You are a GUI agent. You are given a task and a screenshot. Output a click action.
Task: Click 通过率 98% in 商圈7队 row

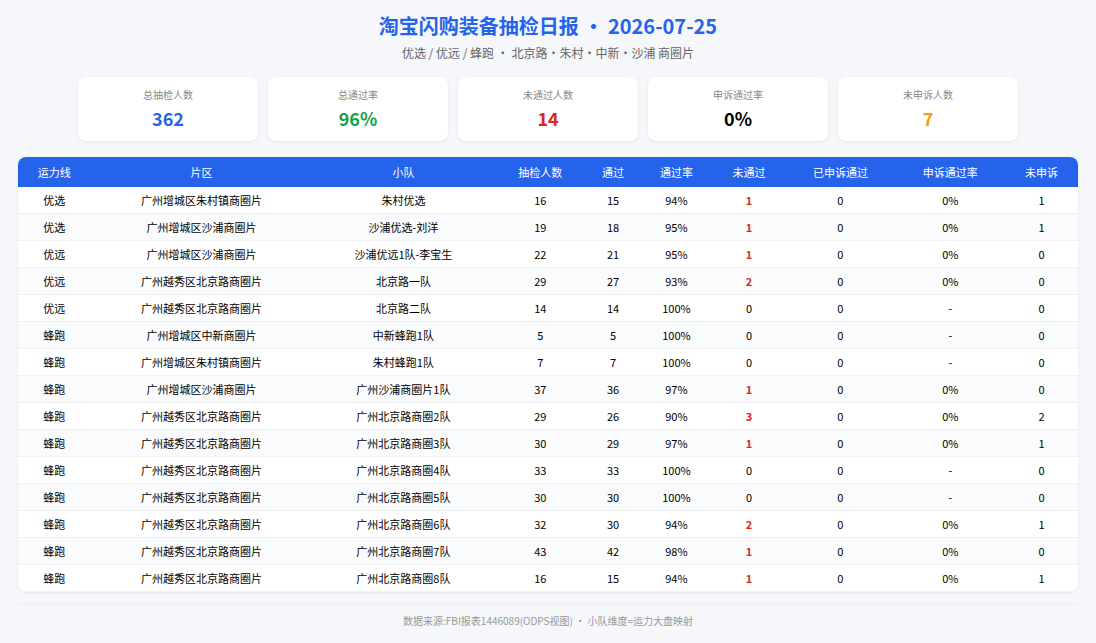pyautogui.click(x=676, y=552)
